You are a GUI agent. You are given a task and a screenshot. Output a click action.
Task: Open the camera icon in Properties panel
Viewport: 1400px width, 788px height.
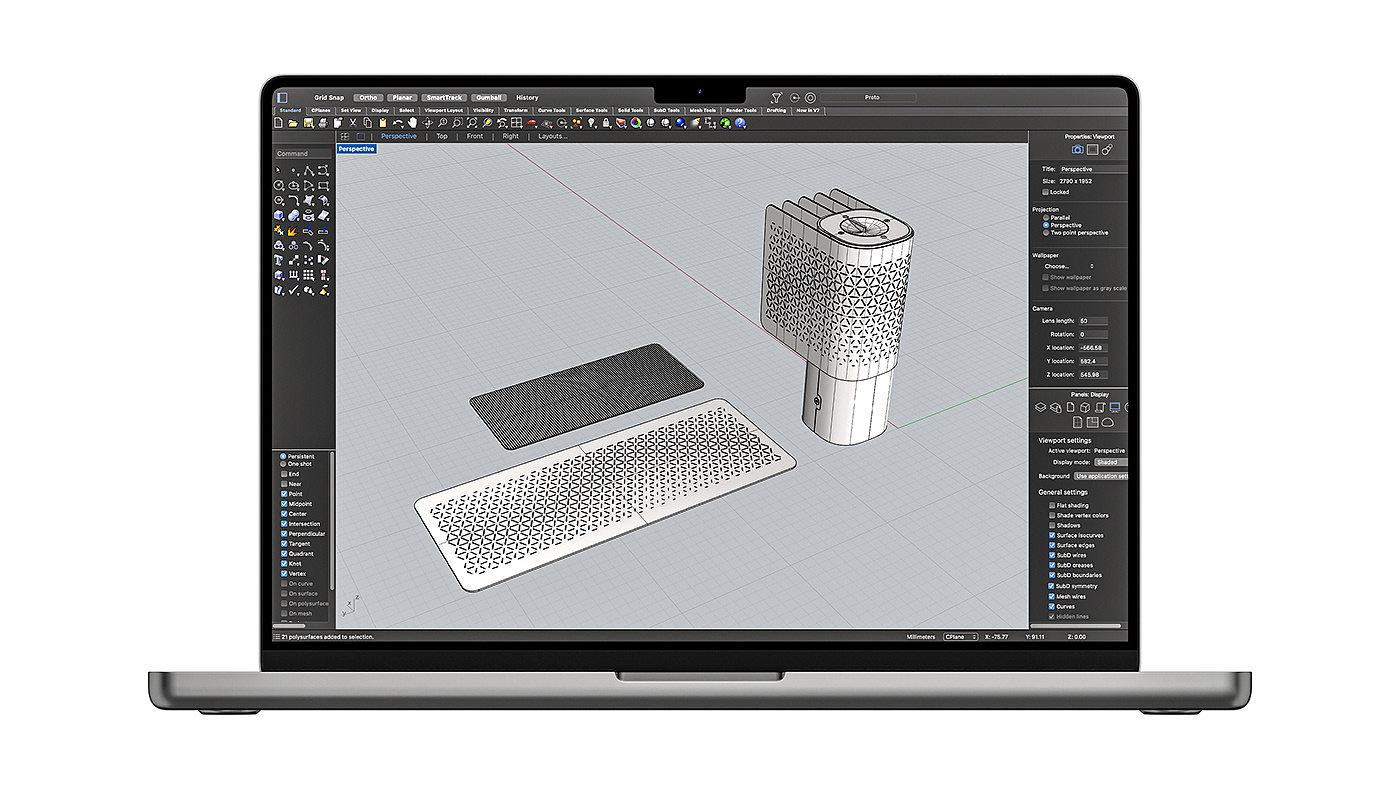point(1077,150)
